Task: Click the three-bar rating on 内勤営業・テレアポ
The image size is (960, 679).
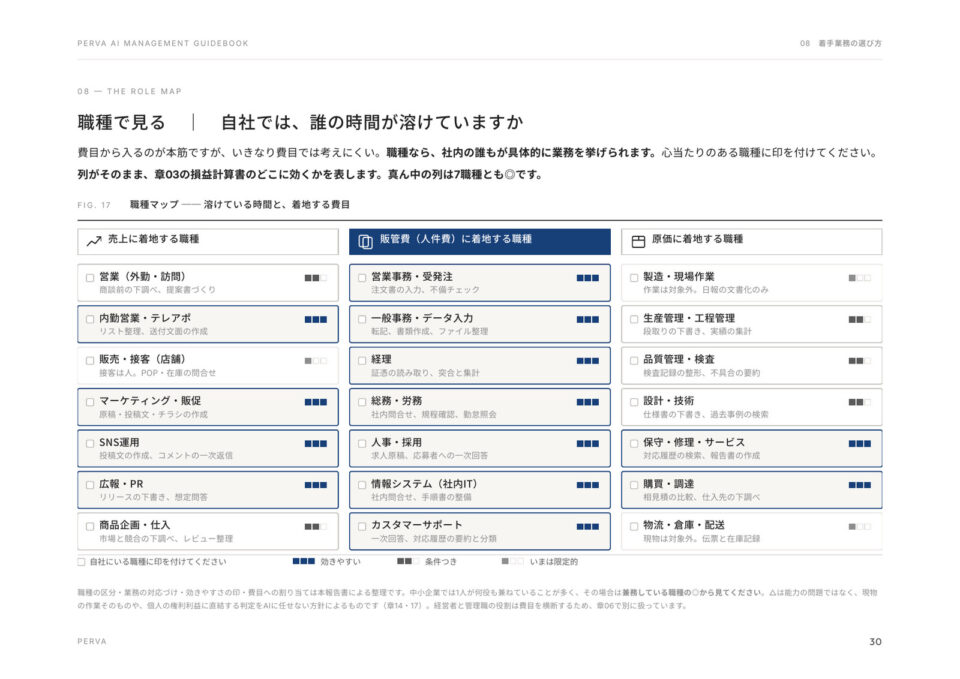Action: (x=316, y=319)
